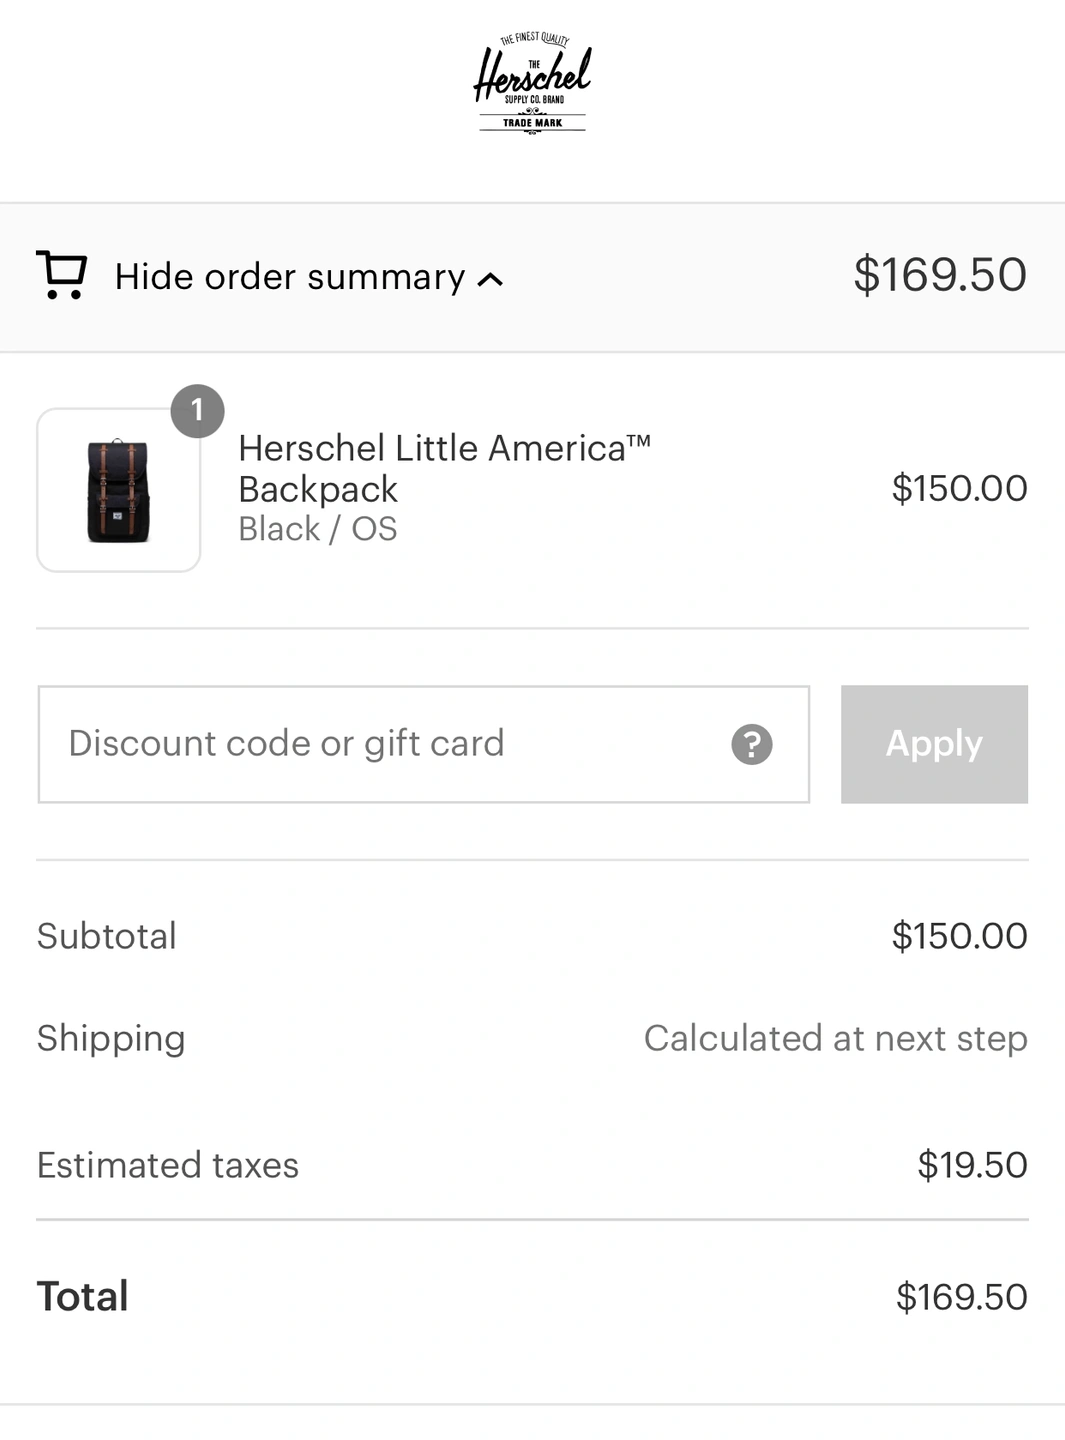
Task: Click the "Hide order summary" text
Action: coord(290,277)
